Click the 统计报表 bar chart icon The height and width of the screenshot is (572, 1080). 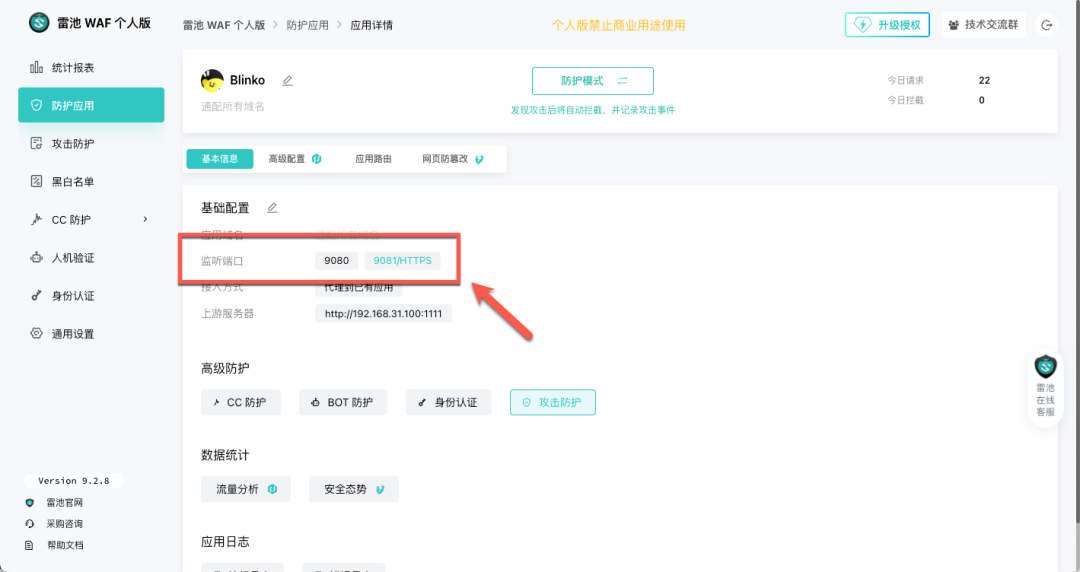(37, 67)
